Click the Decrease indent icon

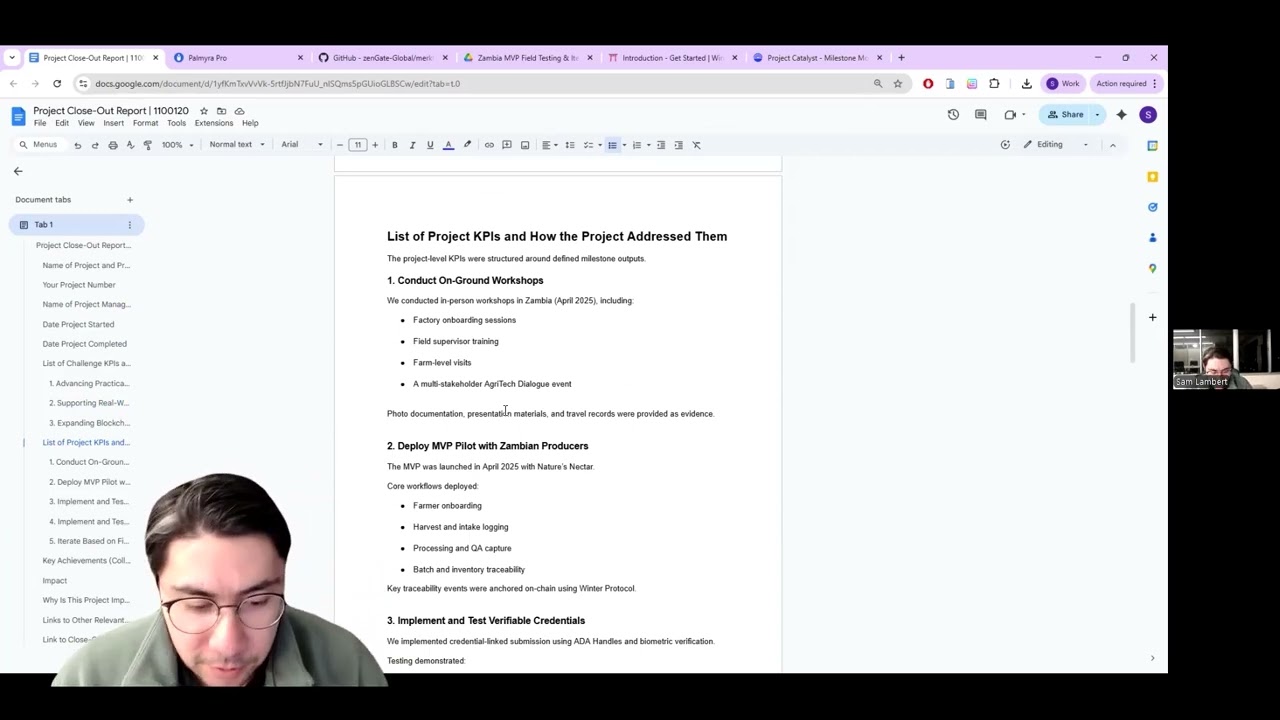[x=661, y=145]
